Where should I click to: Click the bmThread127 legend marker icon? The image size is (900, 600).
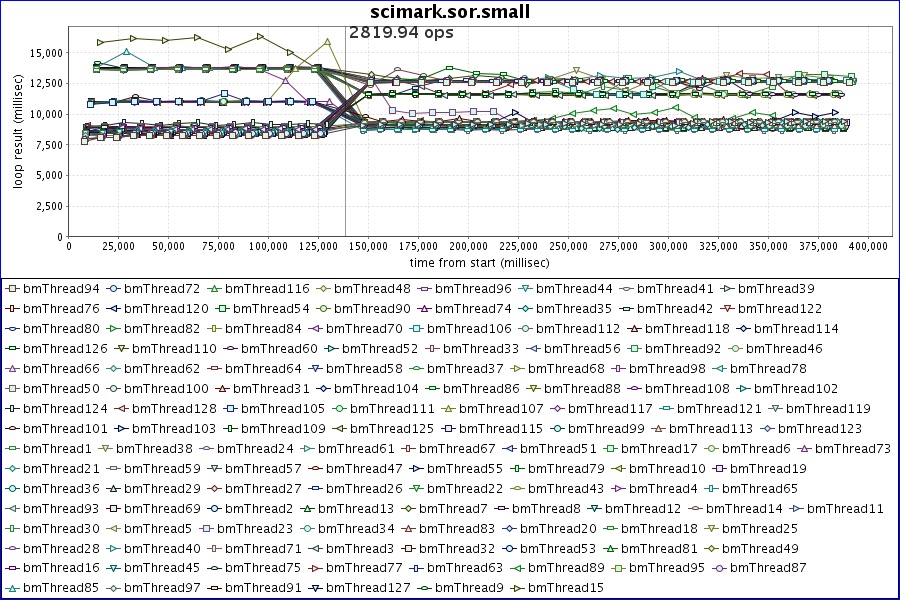(315, 589)
